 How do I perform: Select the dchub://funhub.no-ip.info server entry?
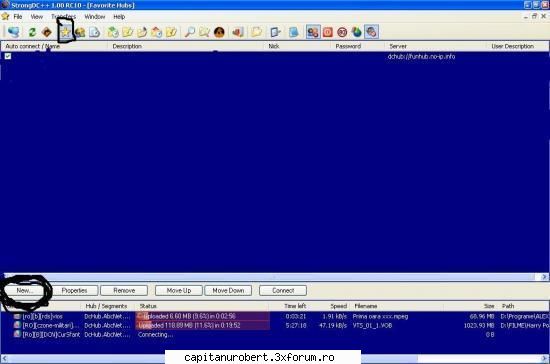[421, 56]
